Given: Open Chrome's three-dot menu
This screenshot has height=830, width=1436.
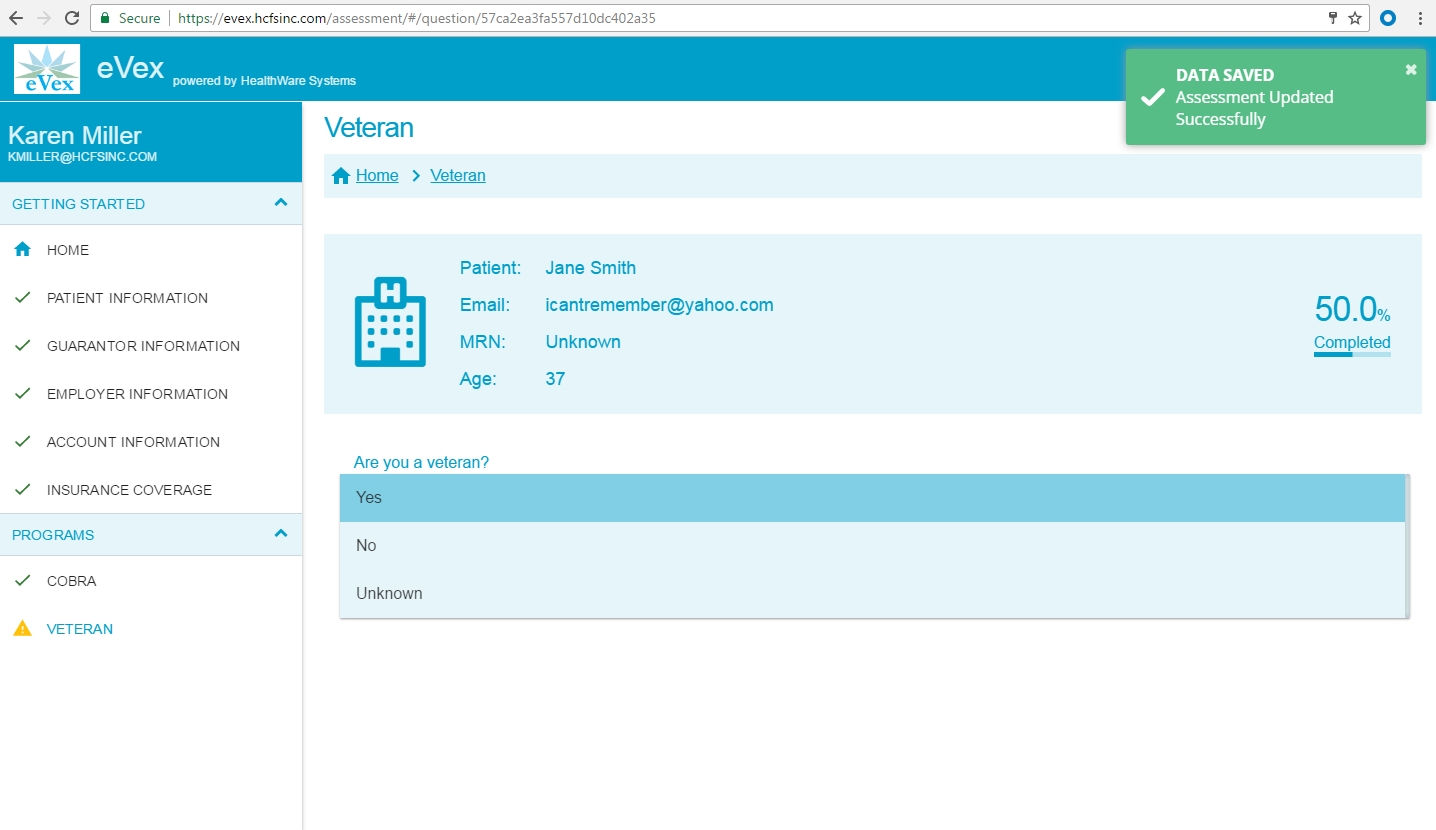Looking at the screenshot, I should point(1420,18).
